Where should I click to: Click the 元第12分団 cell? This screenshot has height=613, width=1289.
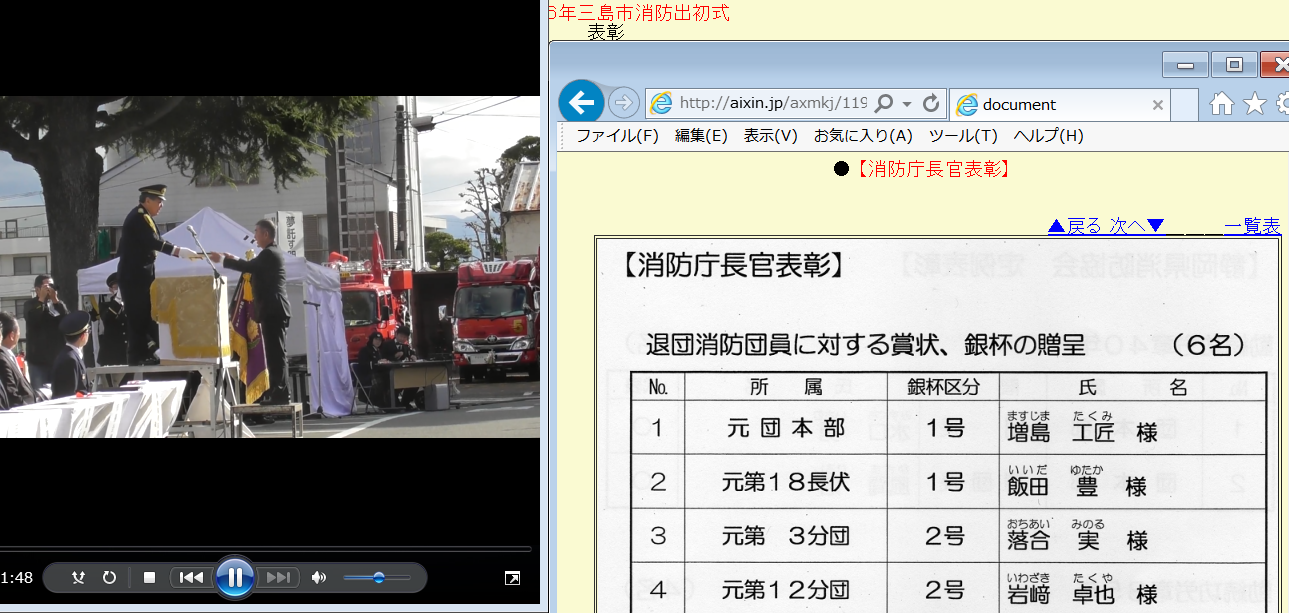pos(786,590)
